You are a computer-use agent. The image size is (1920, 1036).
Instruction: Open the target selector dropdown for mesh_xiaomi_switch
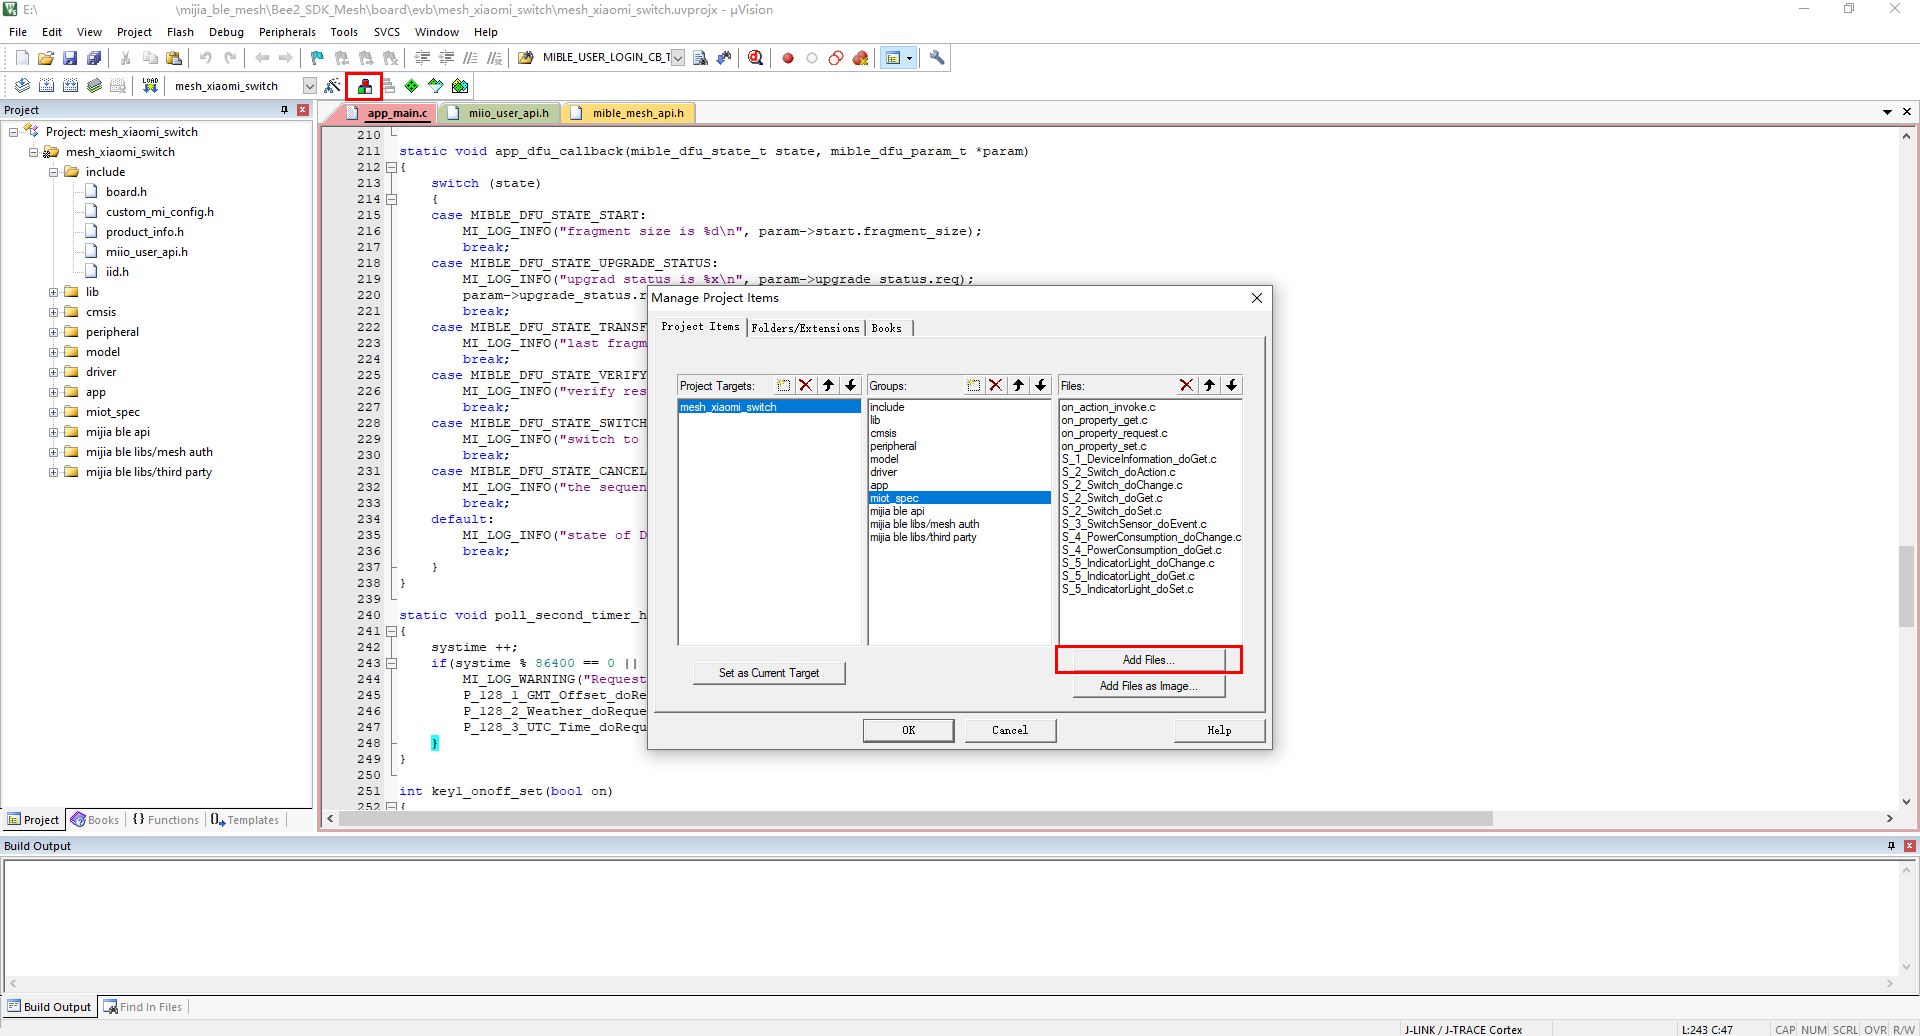coord(309,86)
